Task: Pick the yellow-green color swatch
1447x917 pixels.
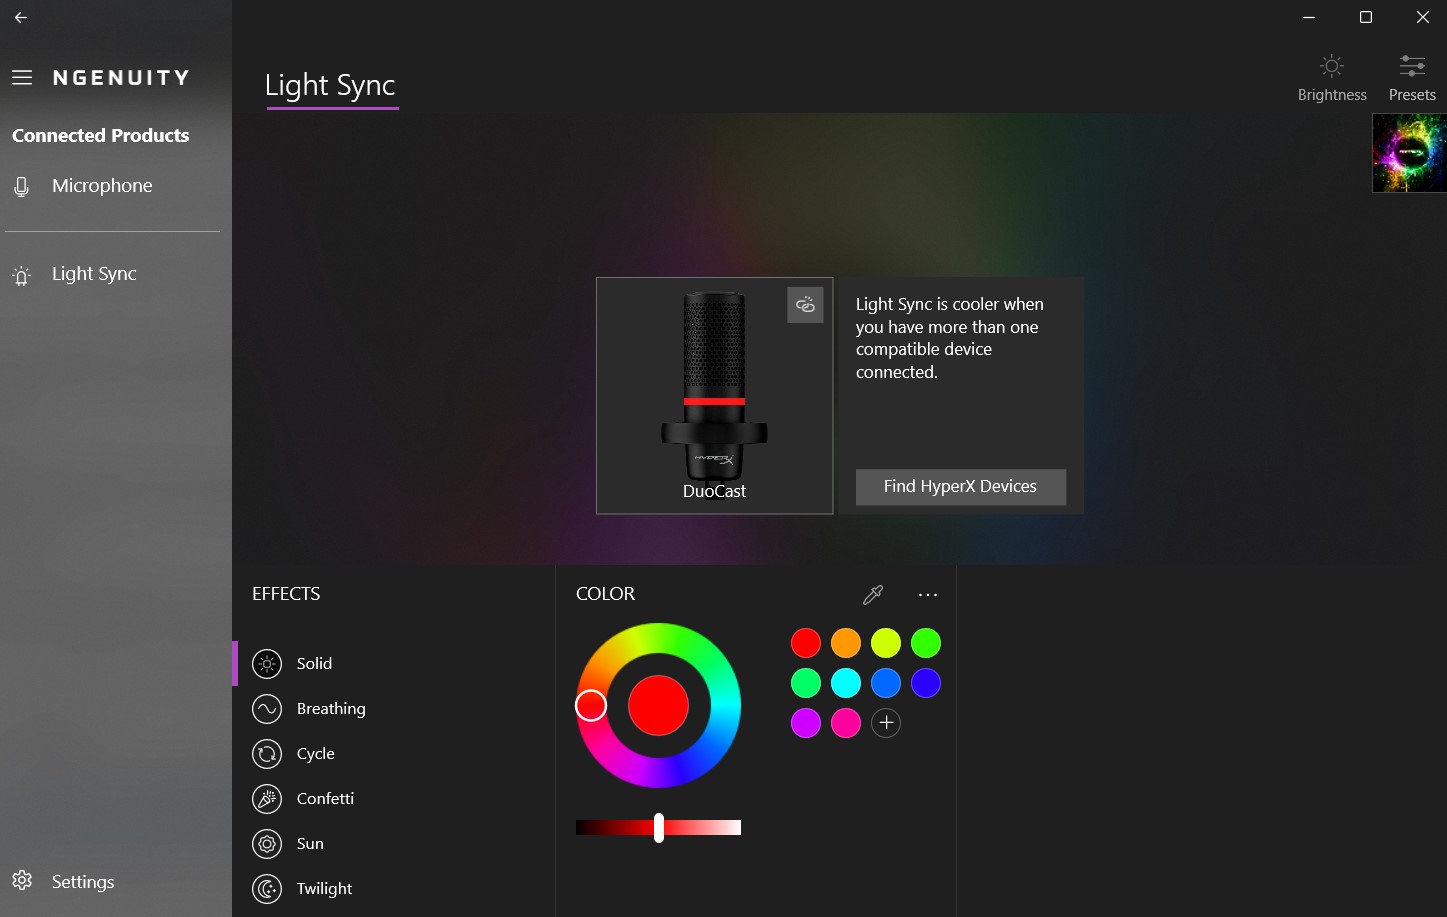Action: click(886, 643)
